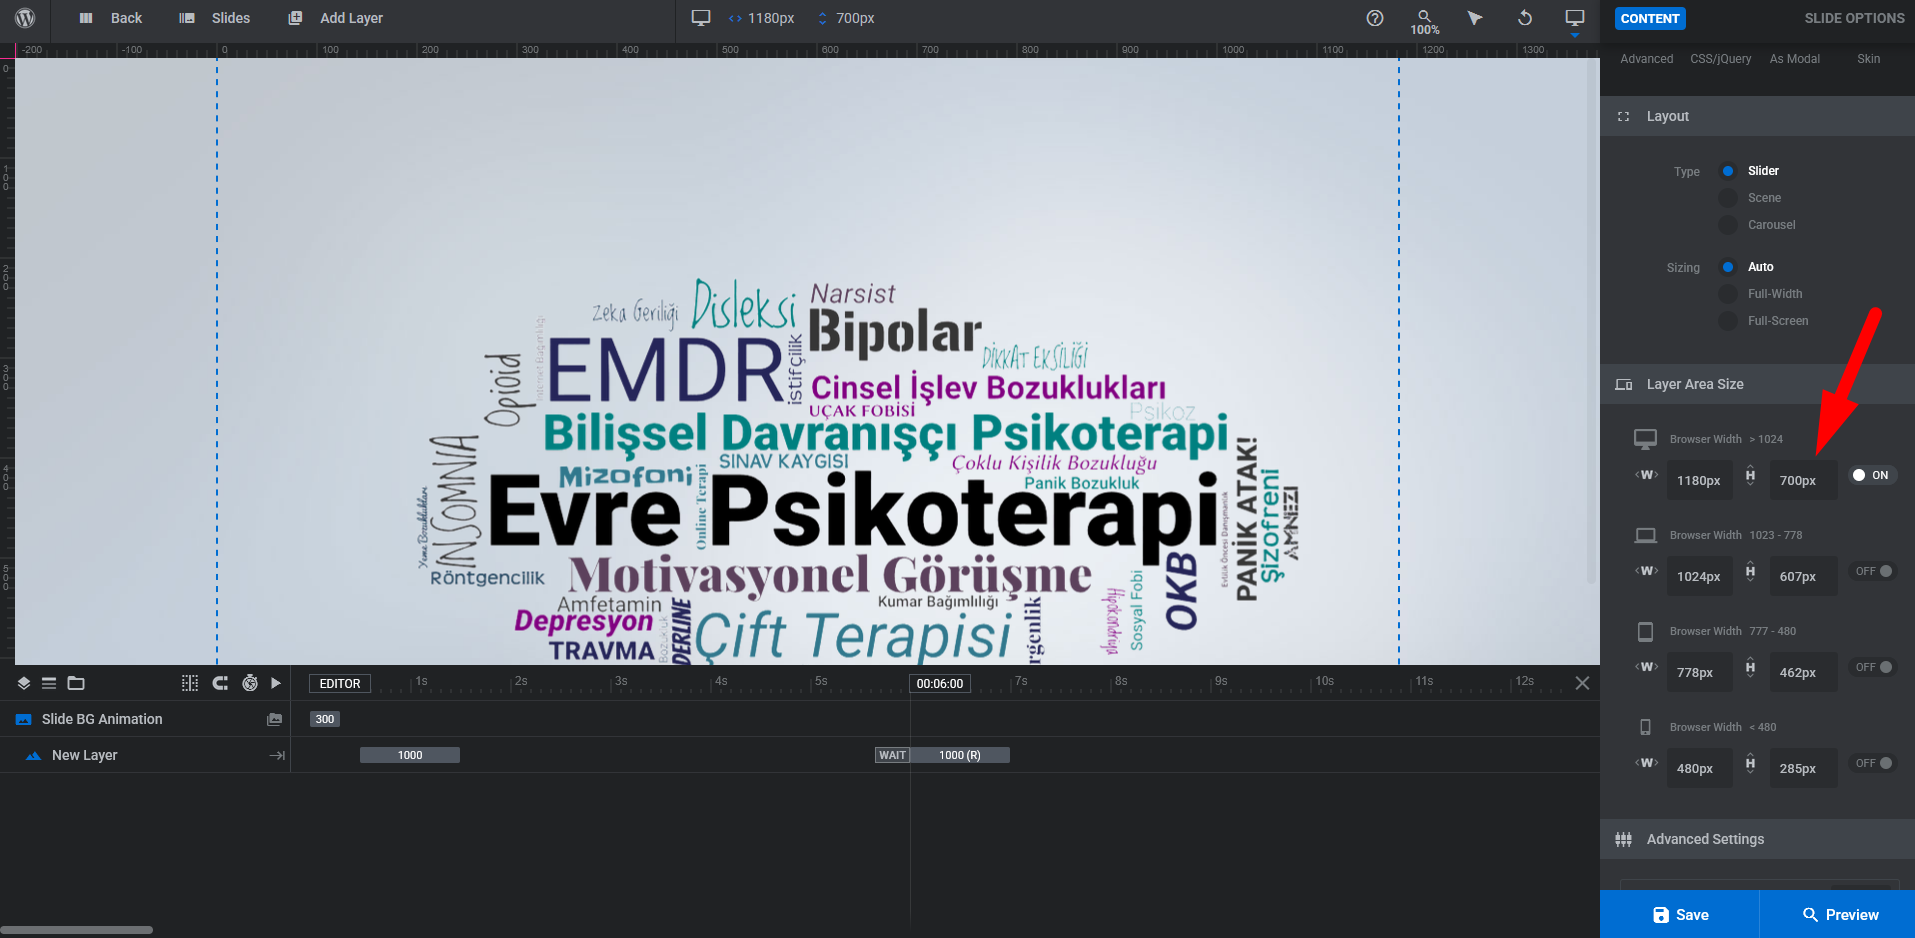Screen dimensions: 1915x938
Task: Collapse the Layer Area Size section
Action: [1757, 384]
